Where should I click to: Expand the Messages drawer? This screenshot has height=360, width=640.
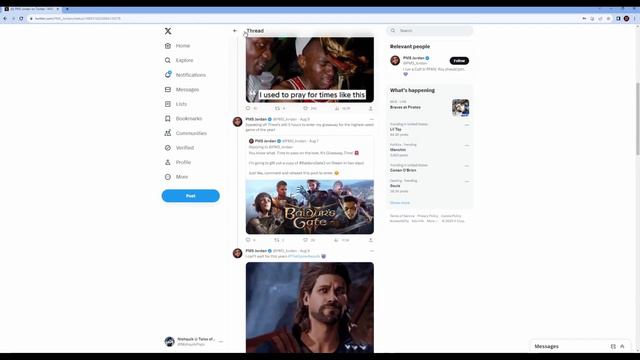622,346
